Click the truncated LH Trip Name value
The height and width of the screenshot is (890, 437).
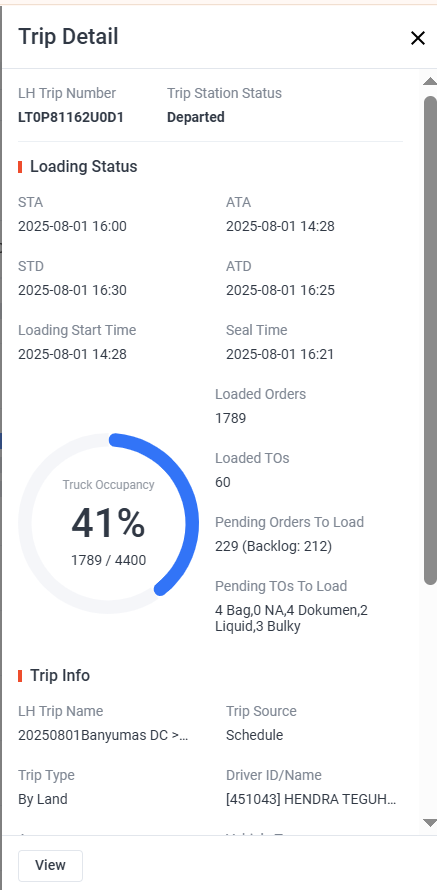(103, 735)
